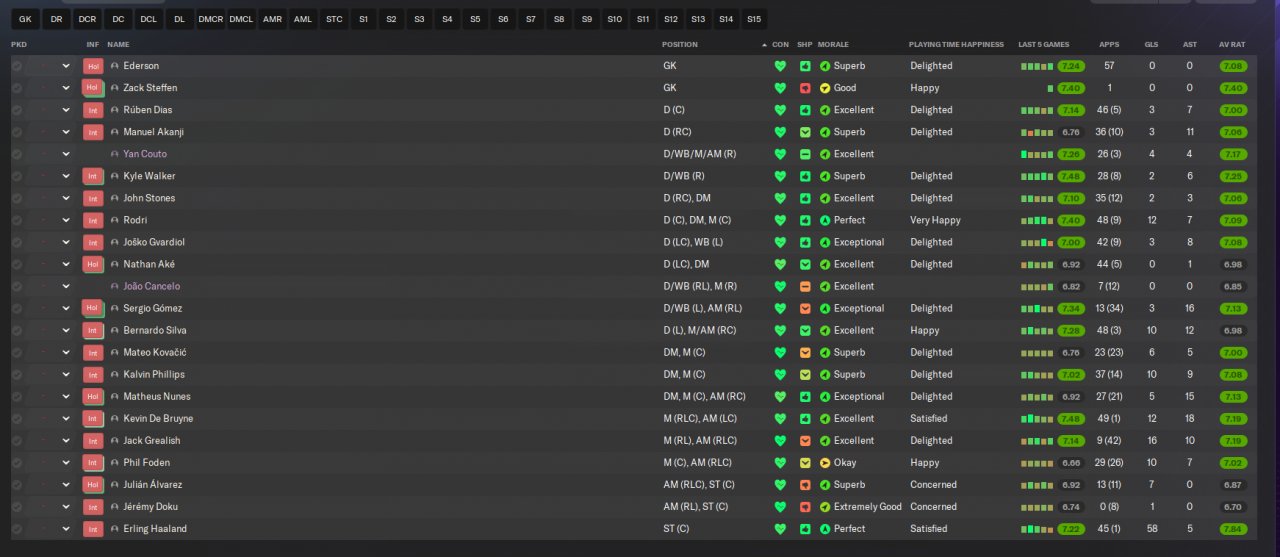The width and height of the screenshot is (1280, 557).
Task: Click Joško Gvardiol's Exceptional morale icon
Action: point(825,242)
